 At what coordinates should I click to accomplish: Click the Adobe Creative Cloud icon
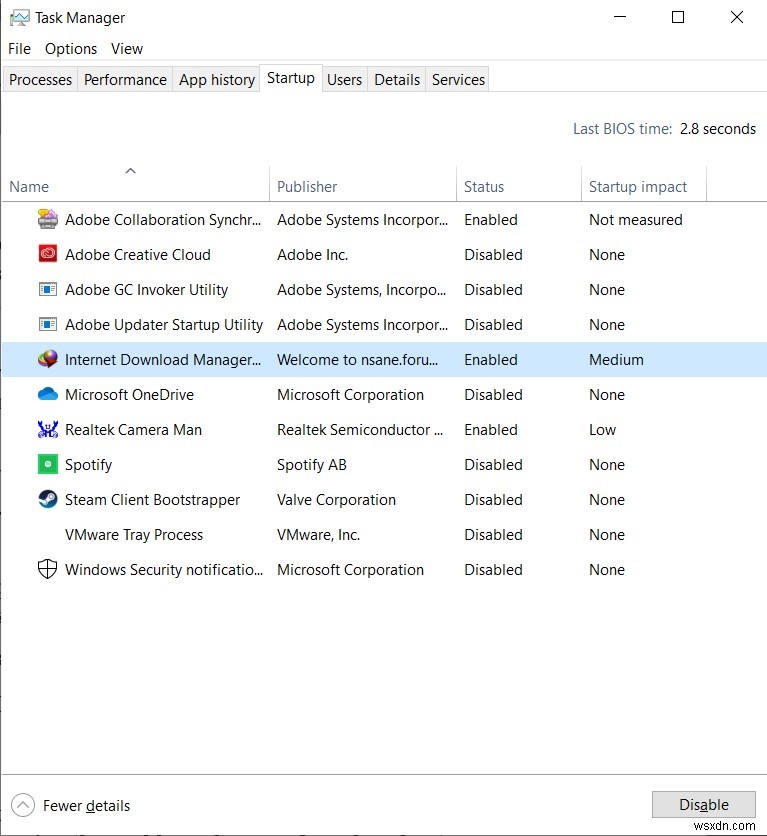(47, 254)
